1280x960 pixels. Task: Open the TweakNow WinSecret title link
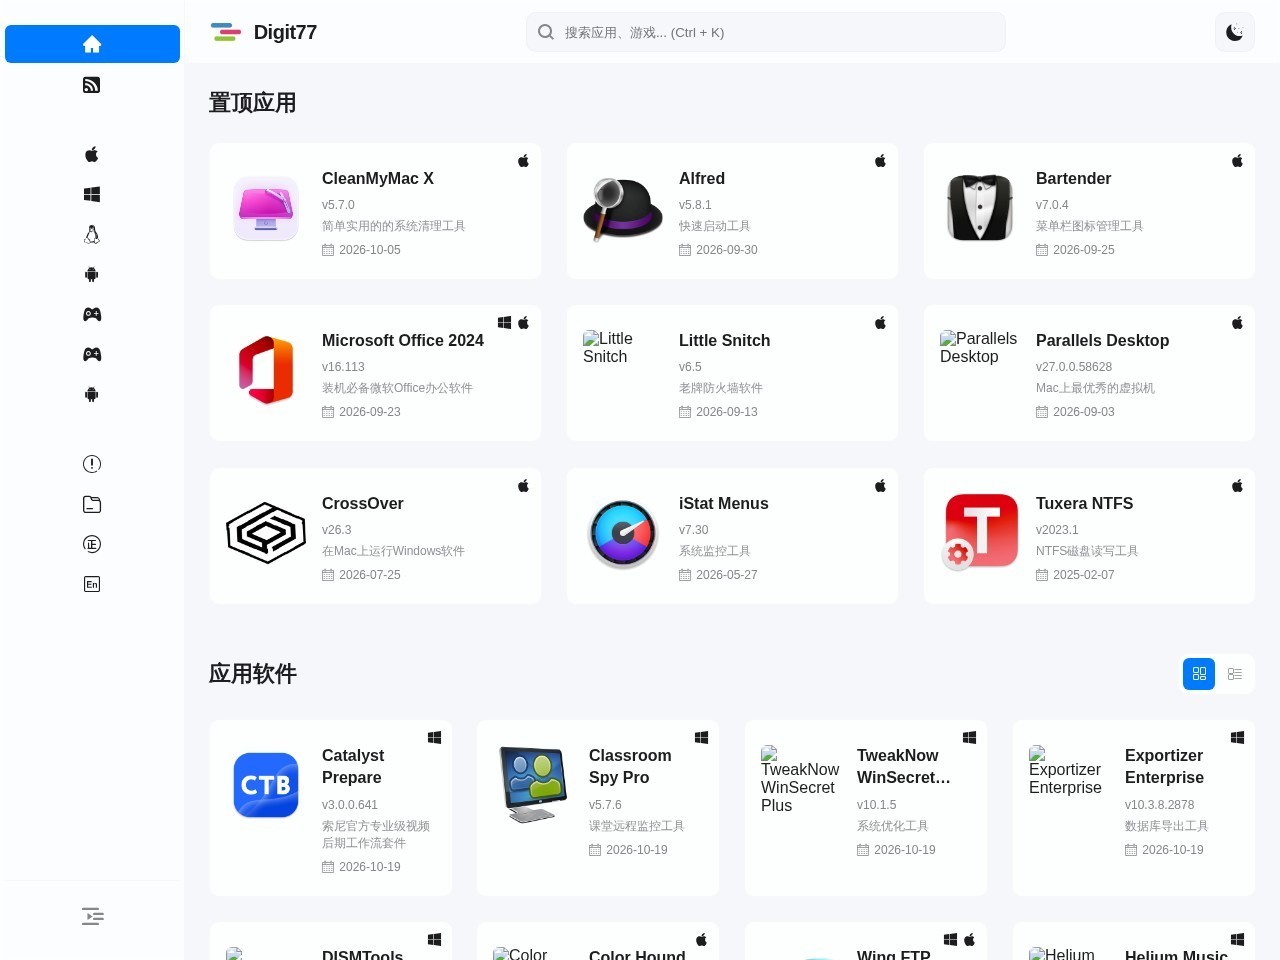coord(904,766)
